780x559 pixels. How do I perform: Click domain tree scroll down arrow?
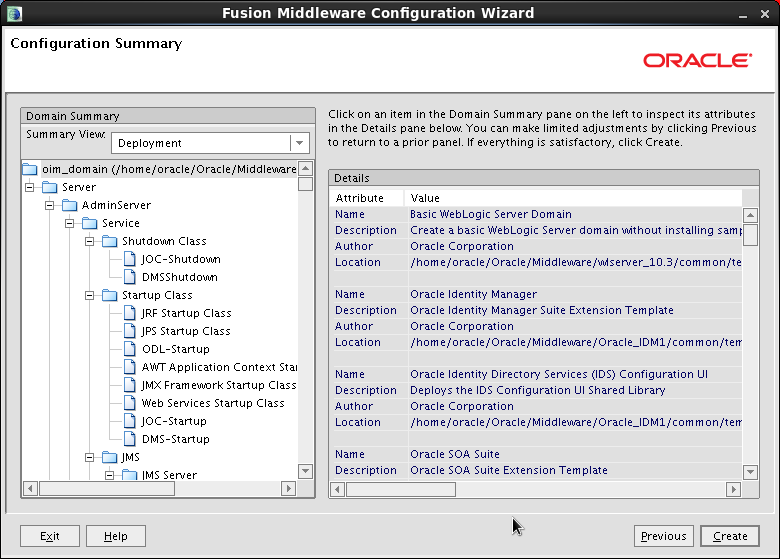[305, 470]
